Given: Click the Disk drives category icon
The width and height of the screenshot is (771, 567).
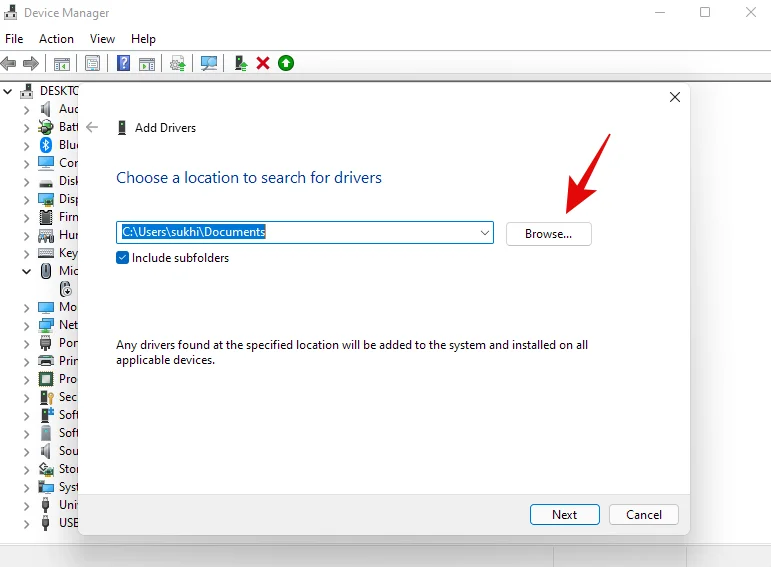Looking at the screenshot, I should pyautogui.click(x=46, y=183).
